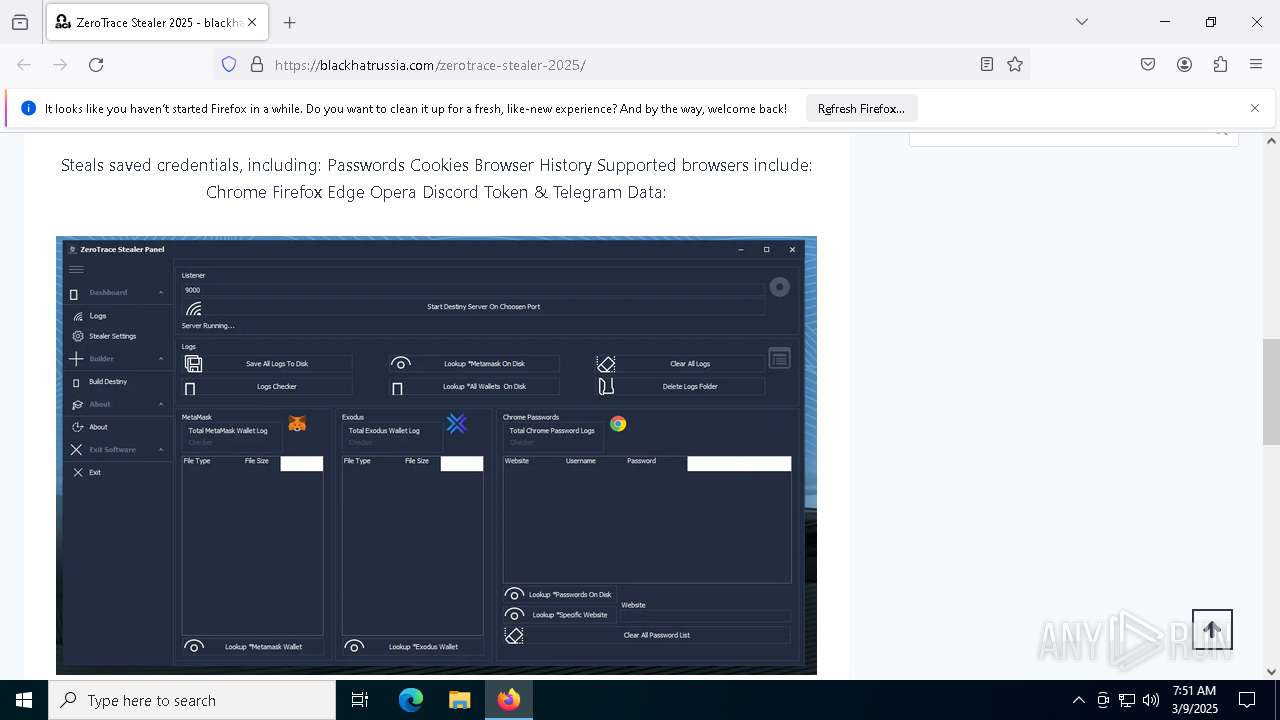Open the notifications action center
Image resolution: width=1280 pixels, height=720 pixels.
(1248, 700)
